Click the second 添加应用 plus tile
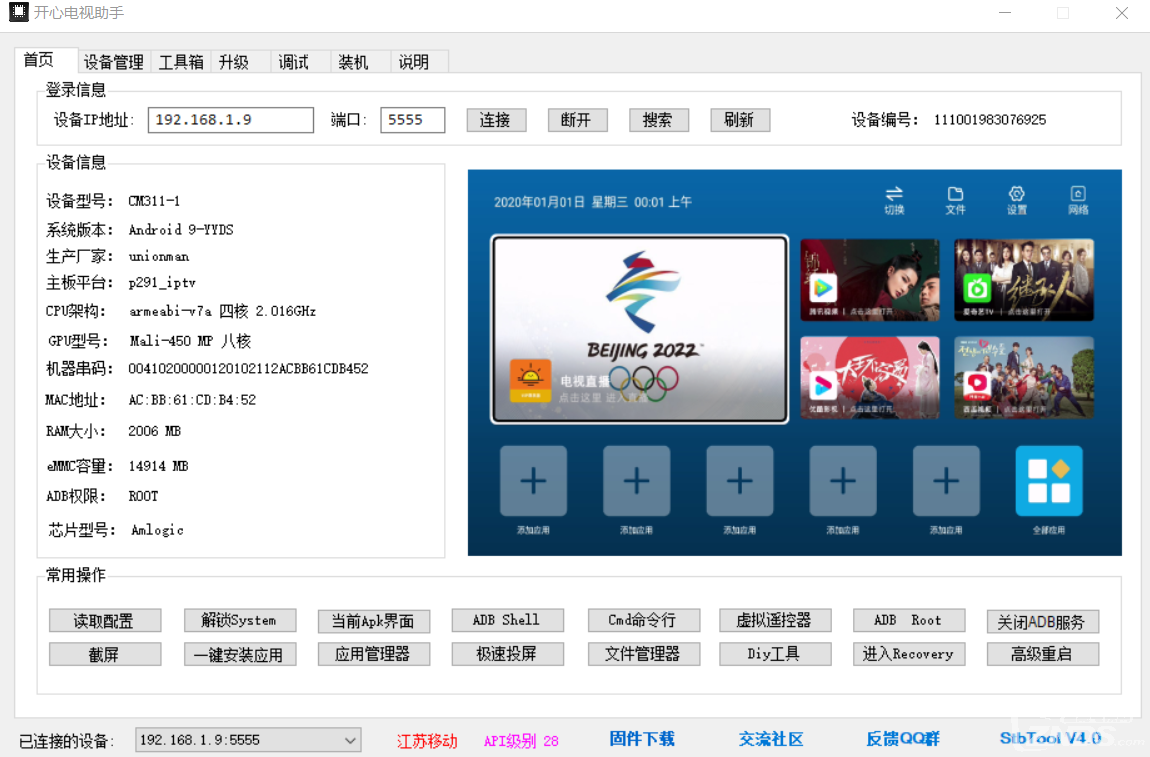Screen dimensions: 1150x757 (637, 481)
